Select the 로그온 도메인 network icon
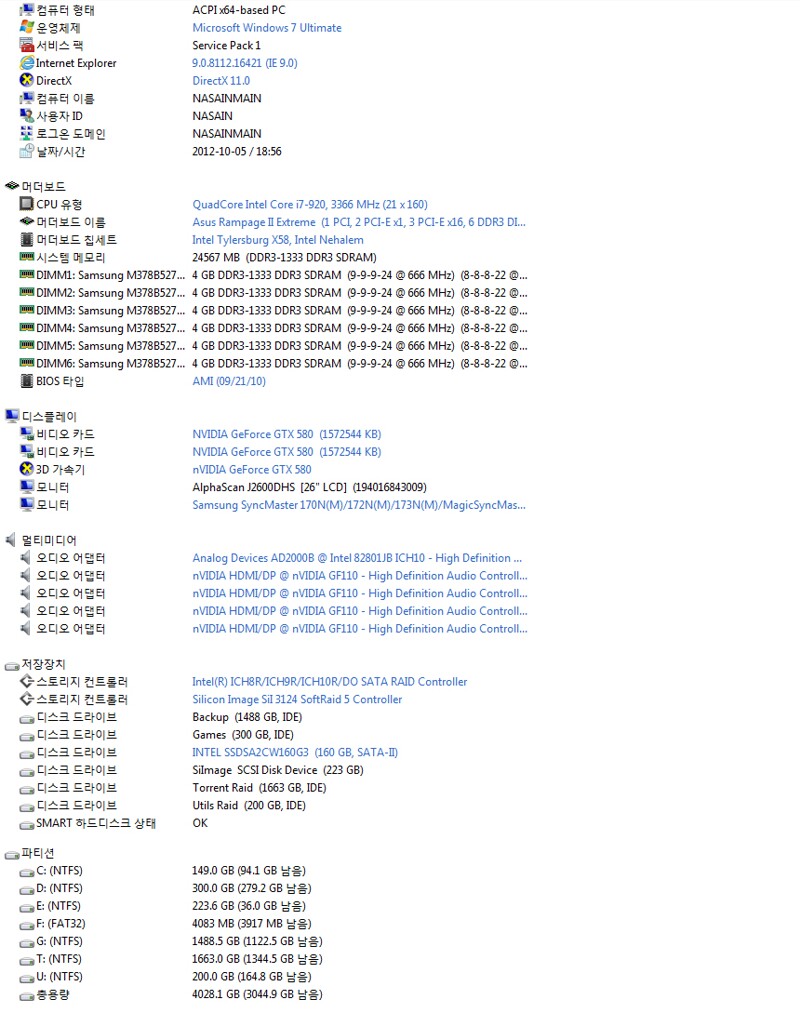 coord(26,133)
